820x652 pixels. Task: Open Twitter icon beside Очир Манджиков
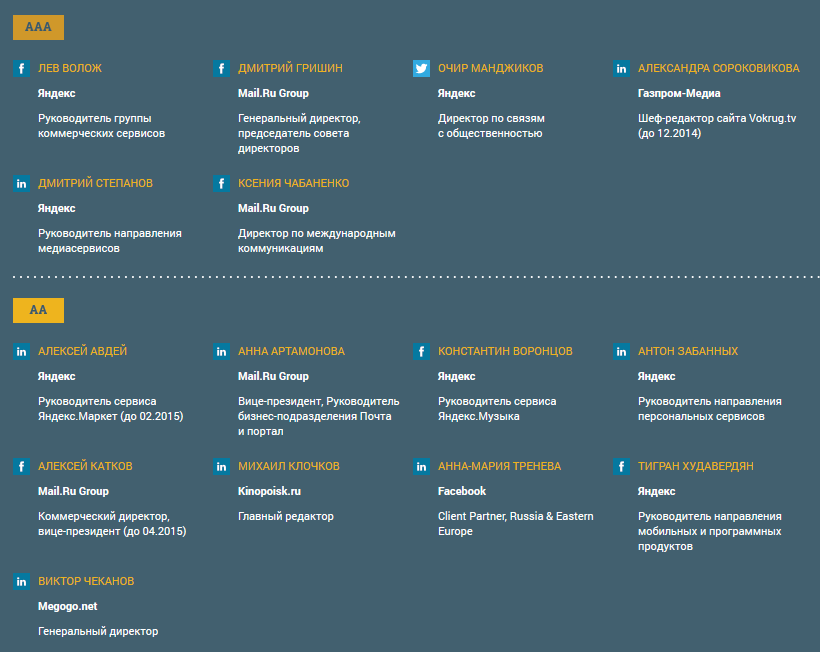click(x=421, y=68)
